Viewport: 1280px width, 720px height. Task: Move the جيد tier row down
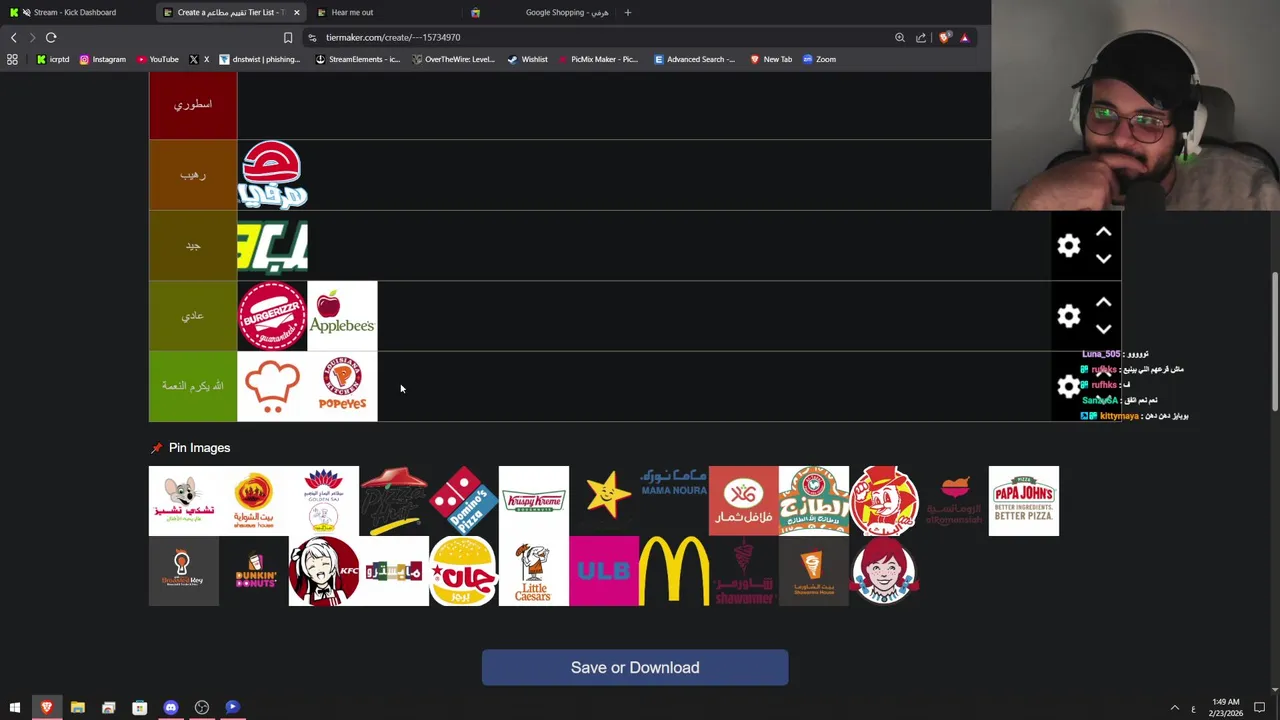(x=1103, y=259)
